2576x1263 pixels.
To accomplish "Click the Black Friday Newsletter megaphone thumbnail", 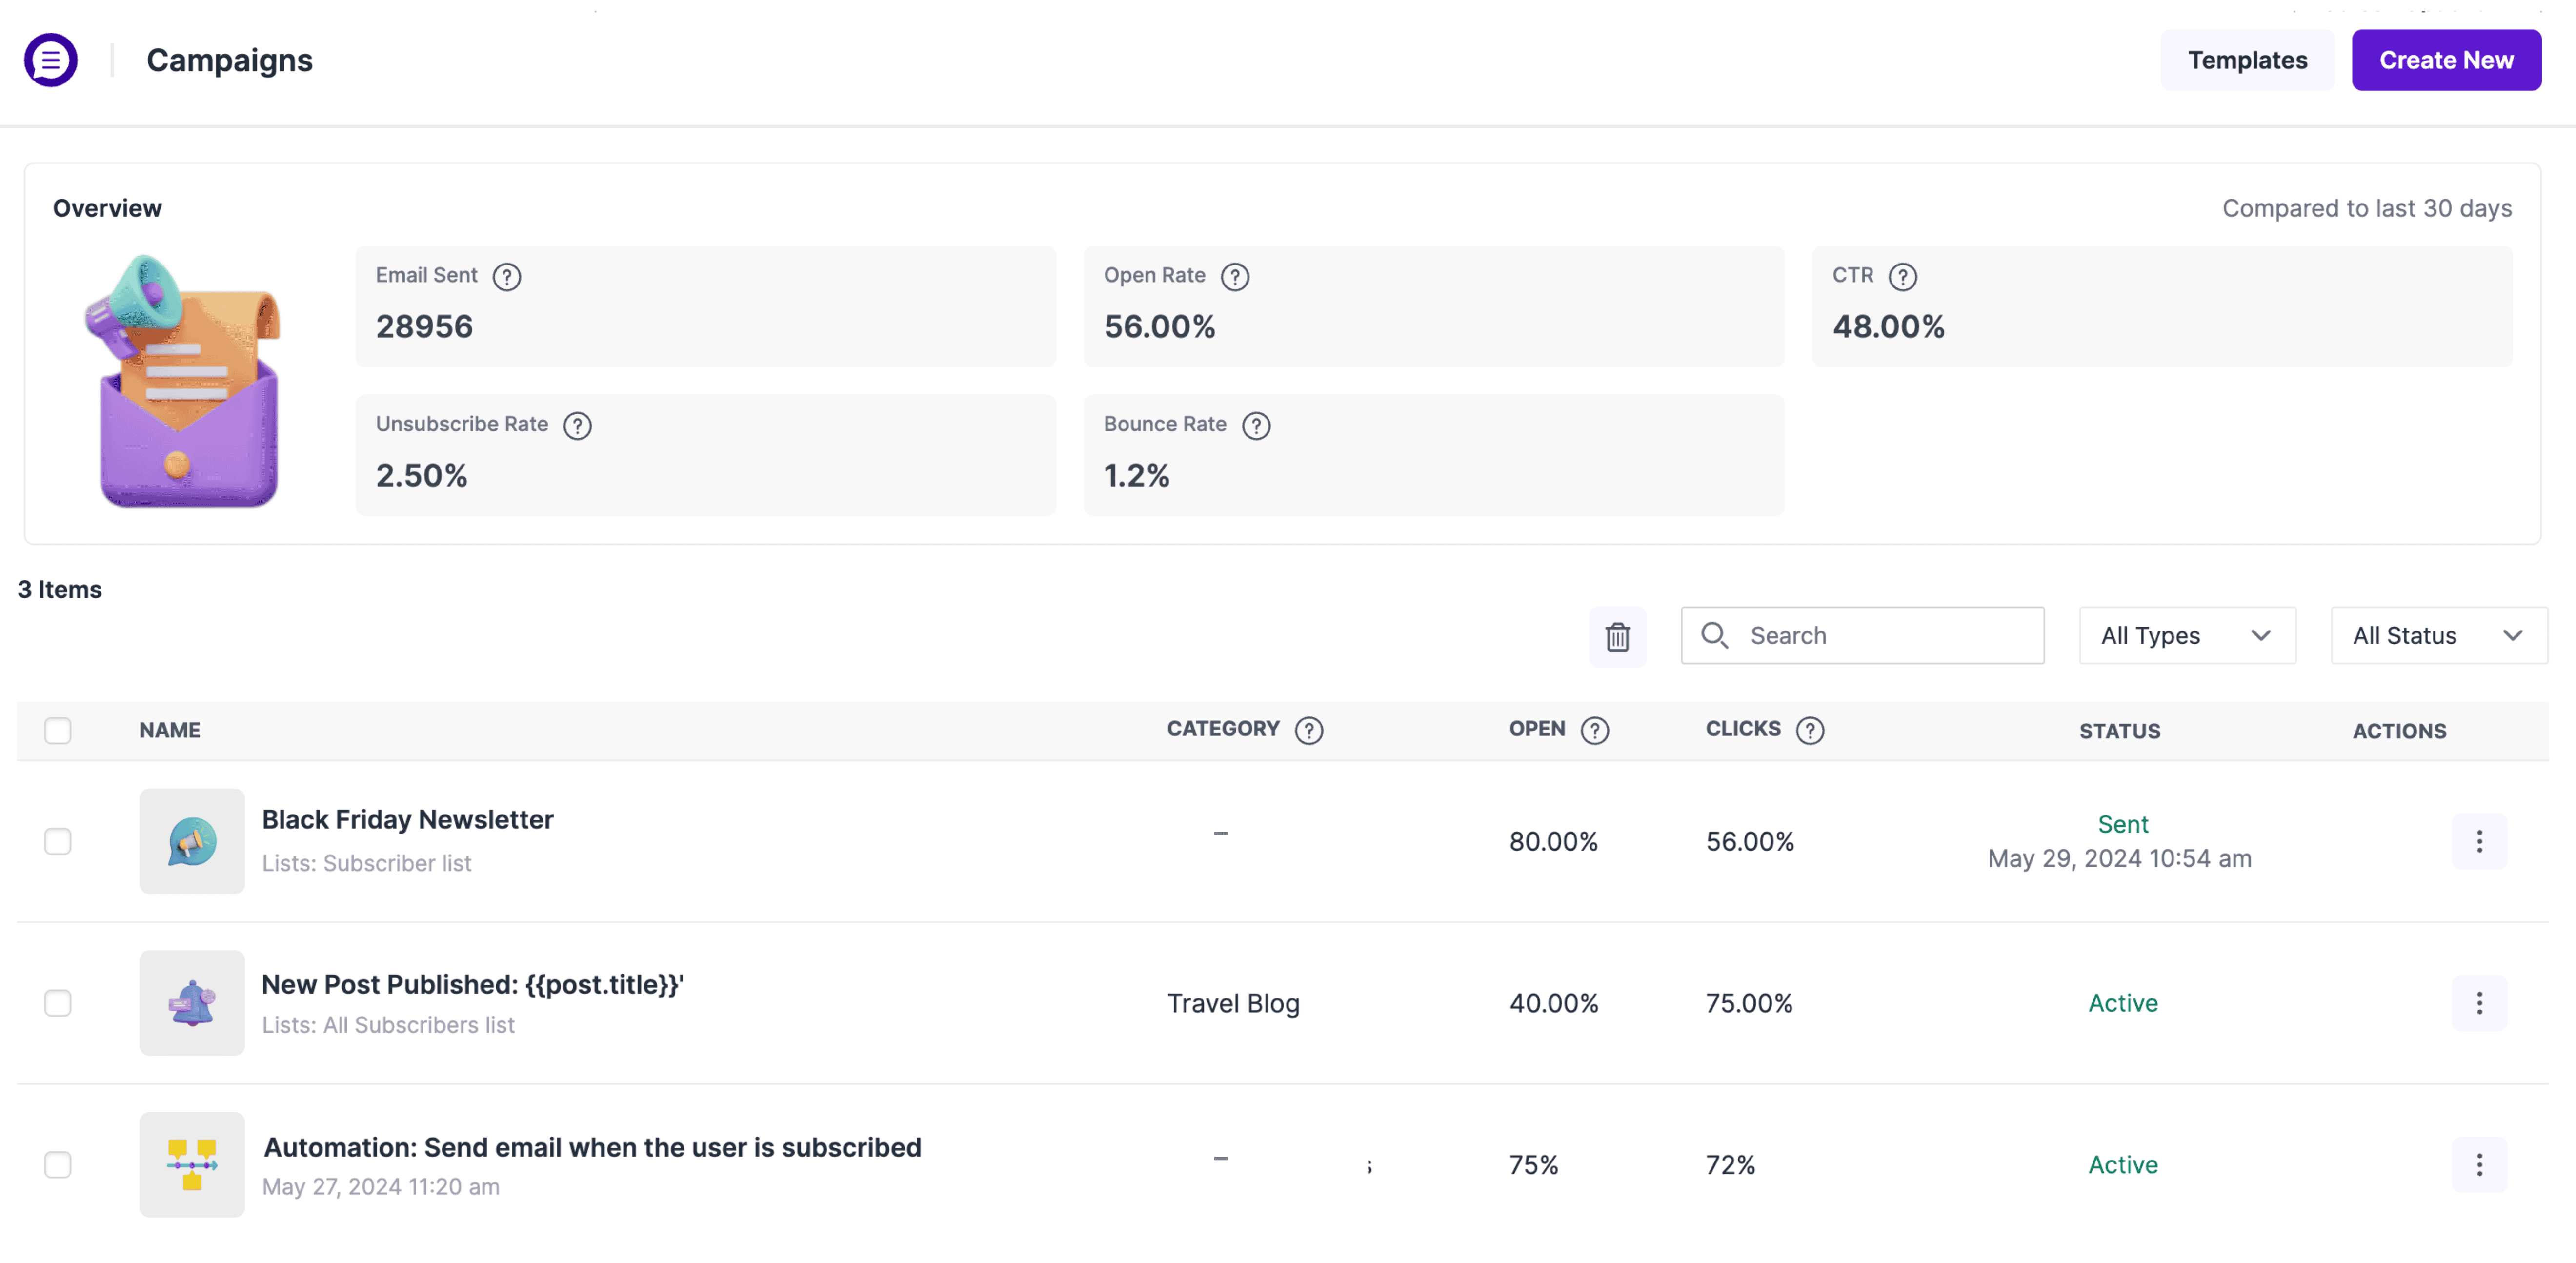I will [x=192, y=841].
